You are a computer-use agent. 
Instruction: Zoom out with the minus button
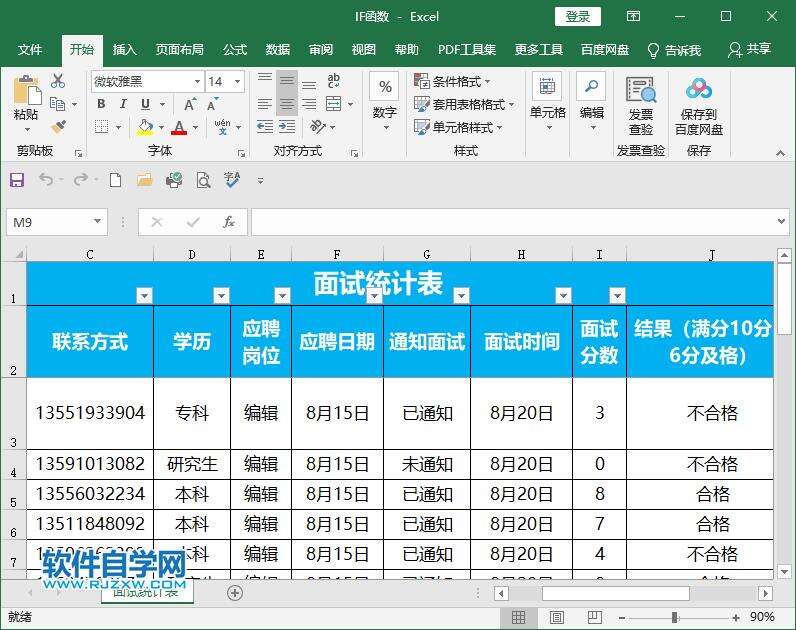[622, 618]
